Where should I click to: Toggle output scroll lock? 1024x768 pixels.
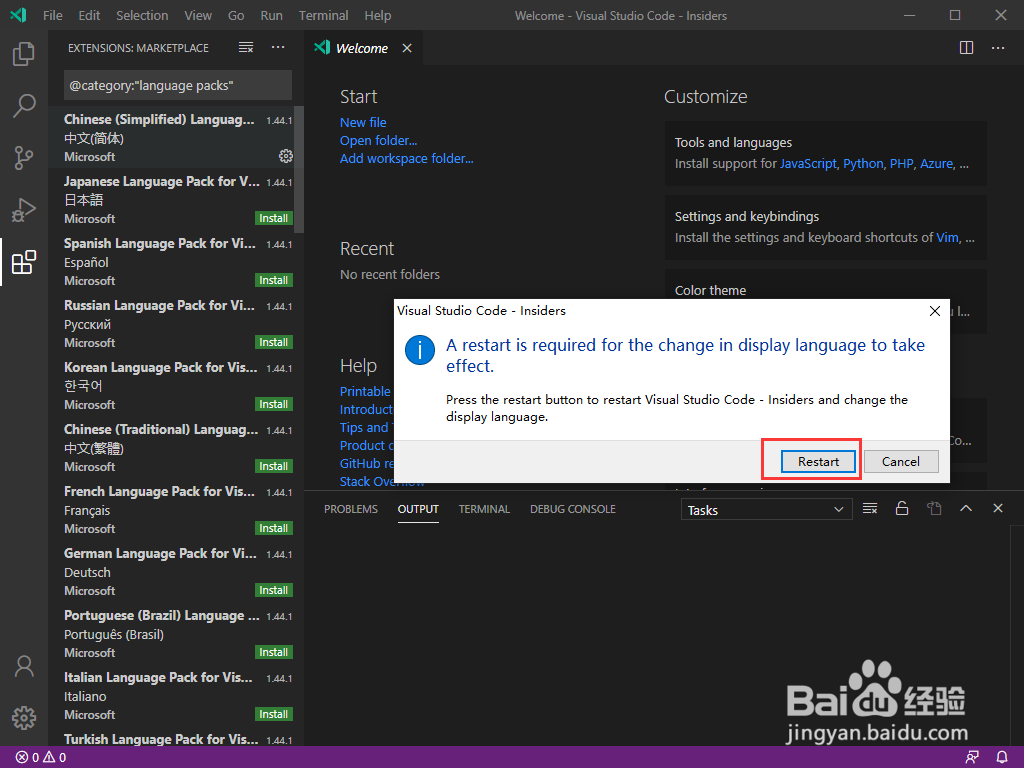point(902,508)
